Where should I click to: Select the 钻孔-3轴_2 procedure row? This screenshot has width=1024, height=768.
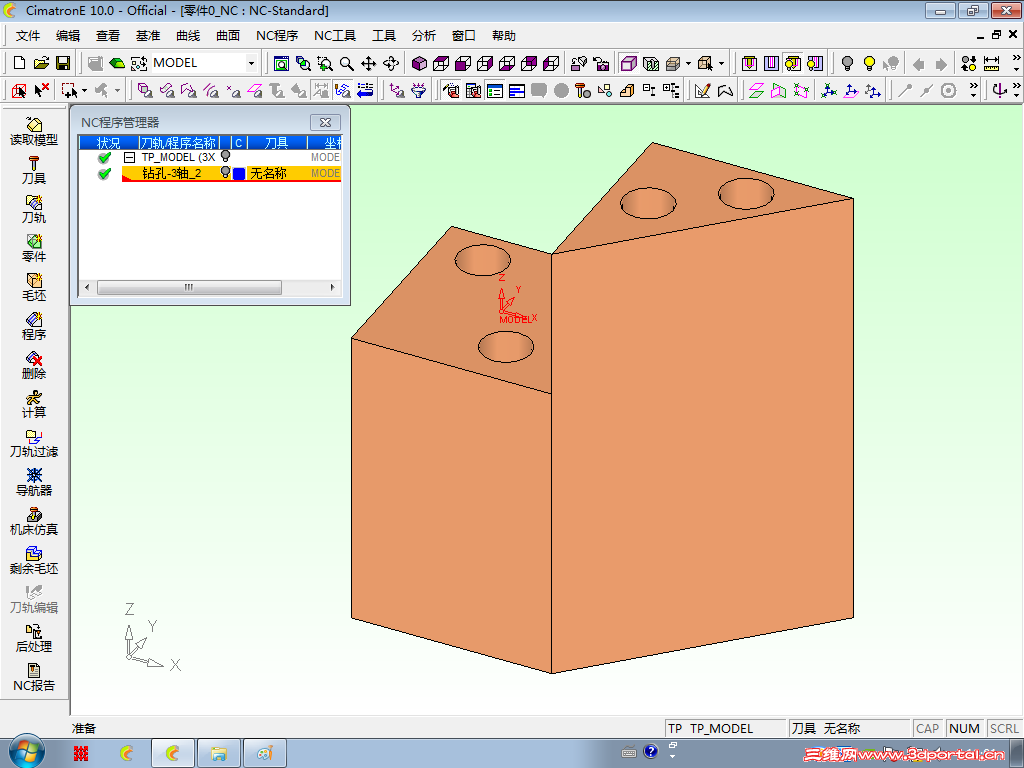coord(231,173)
